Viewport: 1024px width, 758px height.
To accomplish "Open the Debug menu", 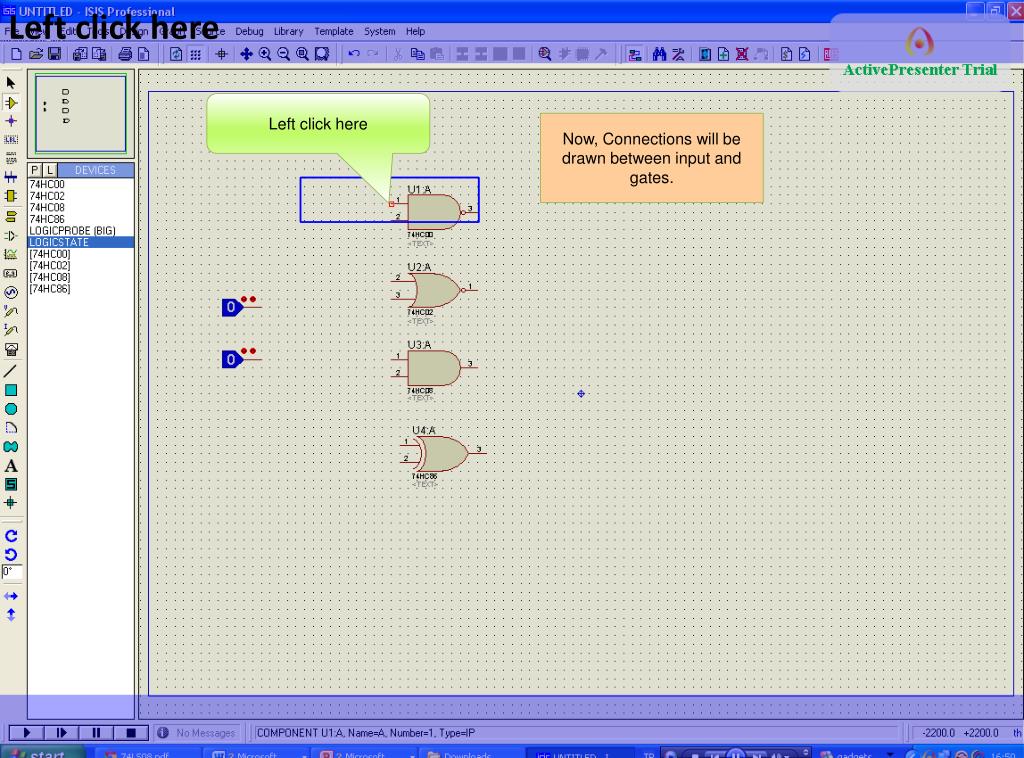I will (249, 31).
